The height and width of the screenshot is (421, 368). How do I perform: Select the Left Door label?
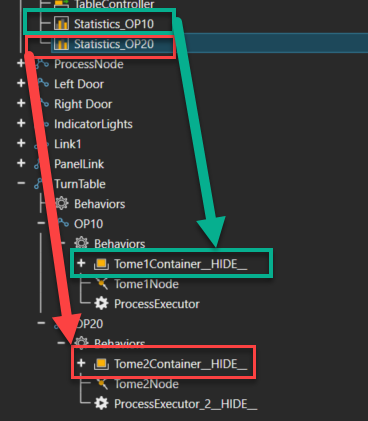click(x=79, y=84)
